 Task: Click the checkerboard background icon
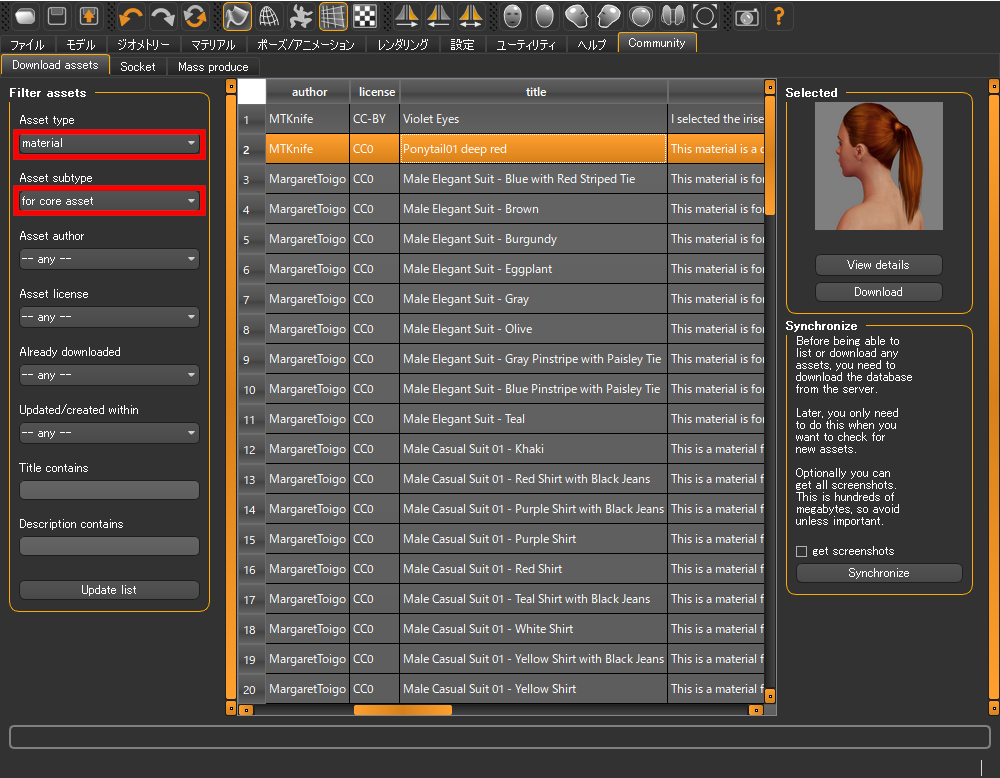(x=363, y=16)
